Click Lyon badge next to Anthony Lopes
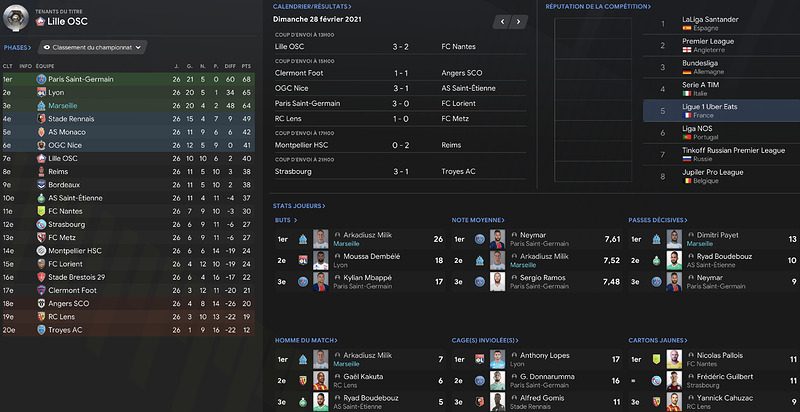 click(480, 359)
